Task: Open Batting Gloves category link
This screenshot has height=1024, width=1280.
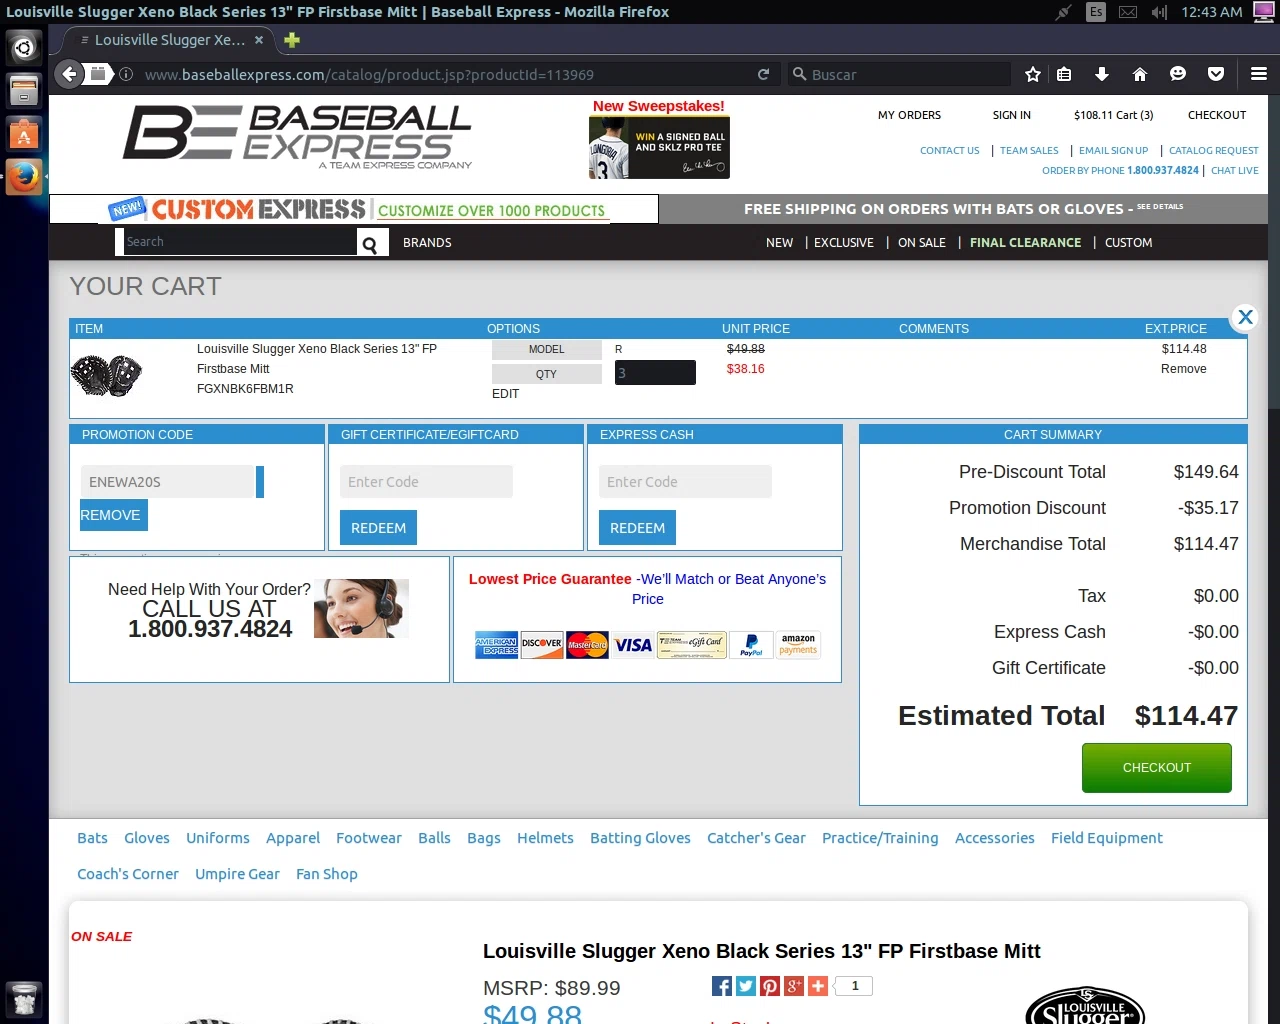Action: click(x=640, y=838)
